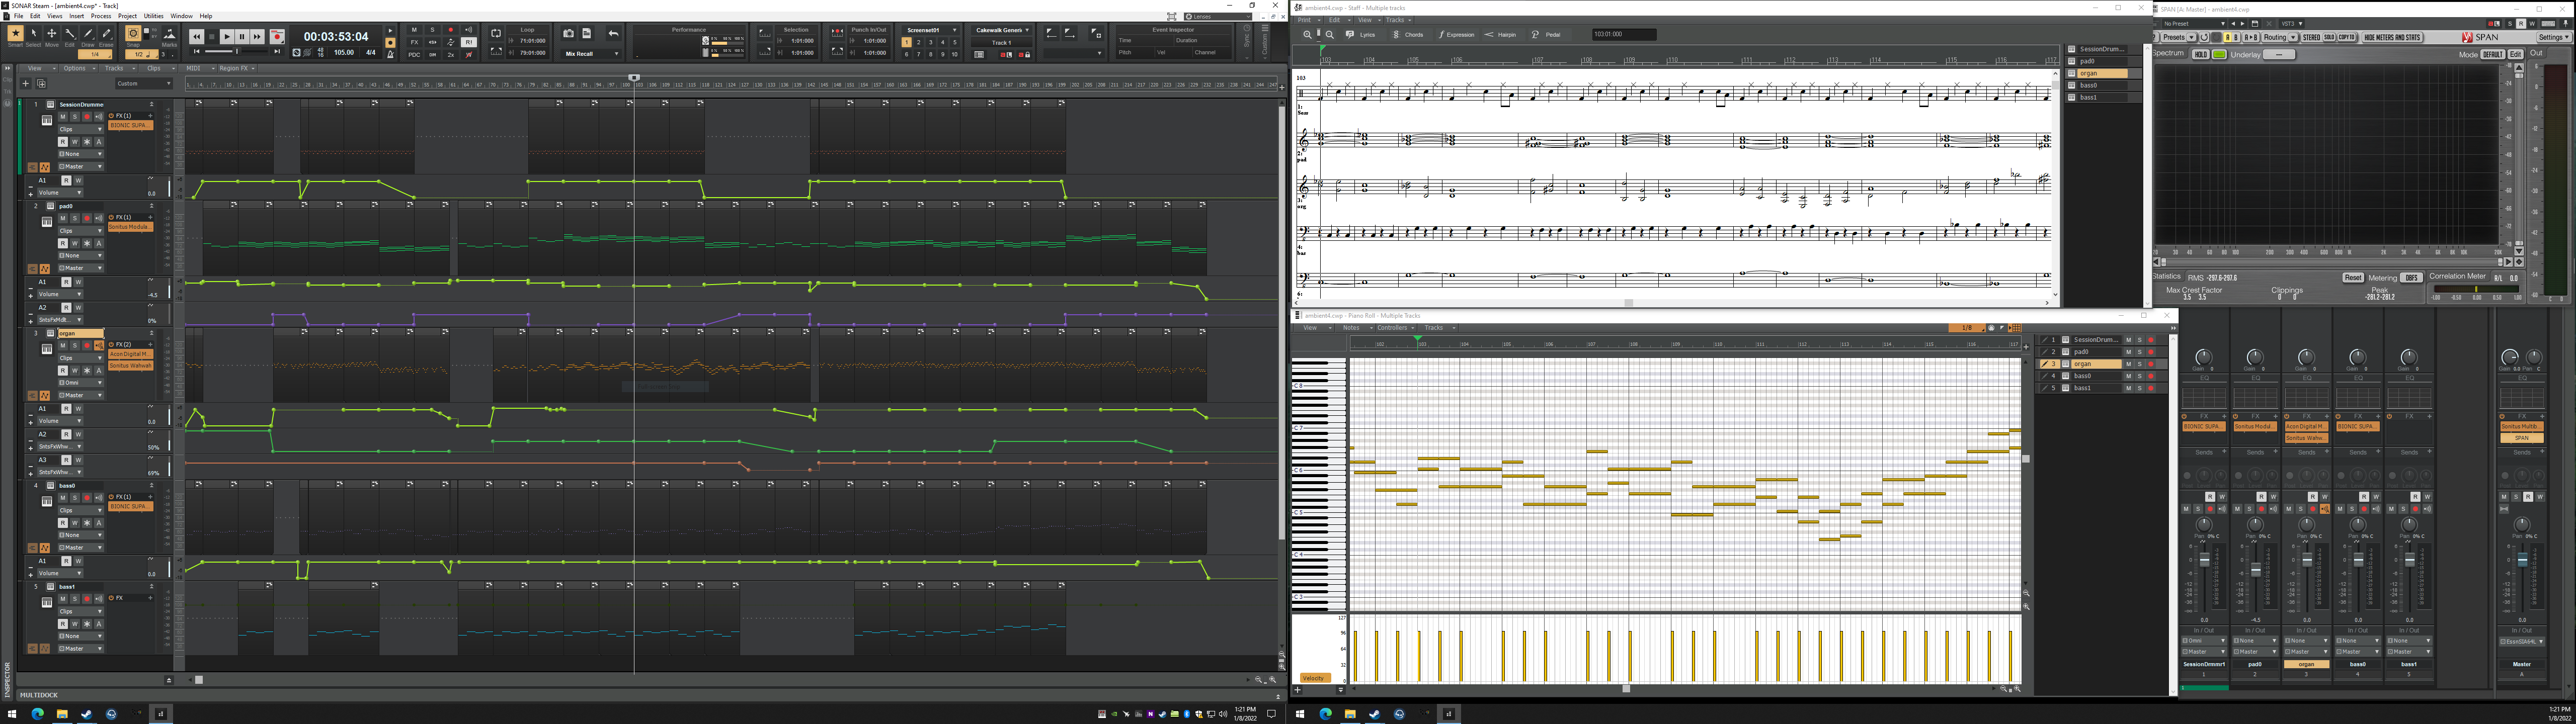Toggle the 2x oversampling button
Viewport: 2576px width, 724px height.
click(x=450, y=54)
